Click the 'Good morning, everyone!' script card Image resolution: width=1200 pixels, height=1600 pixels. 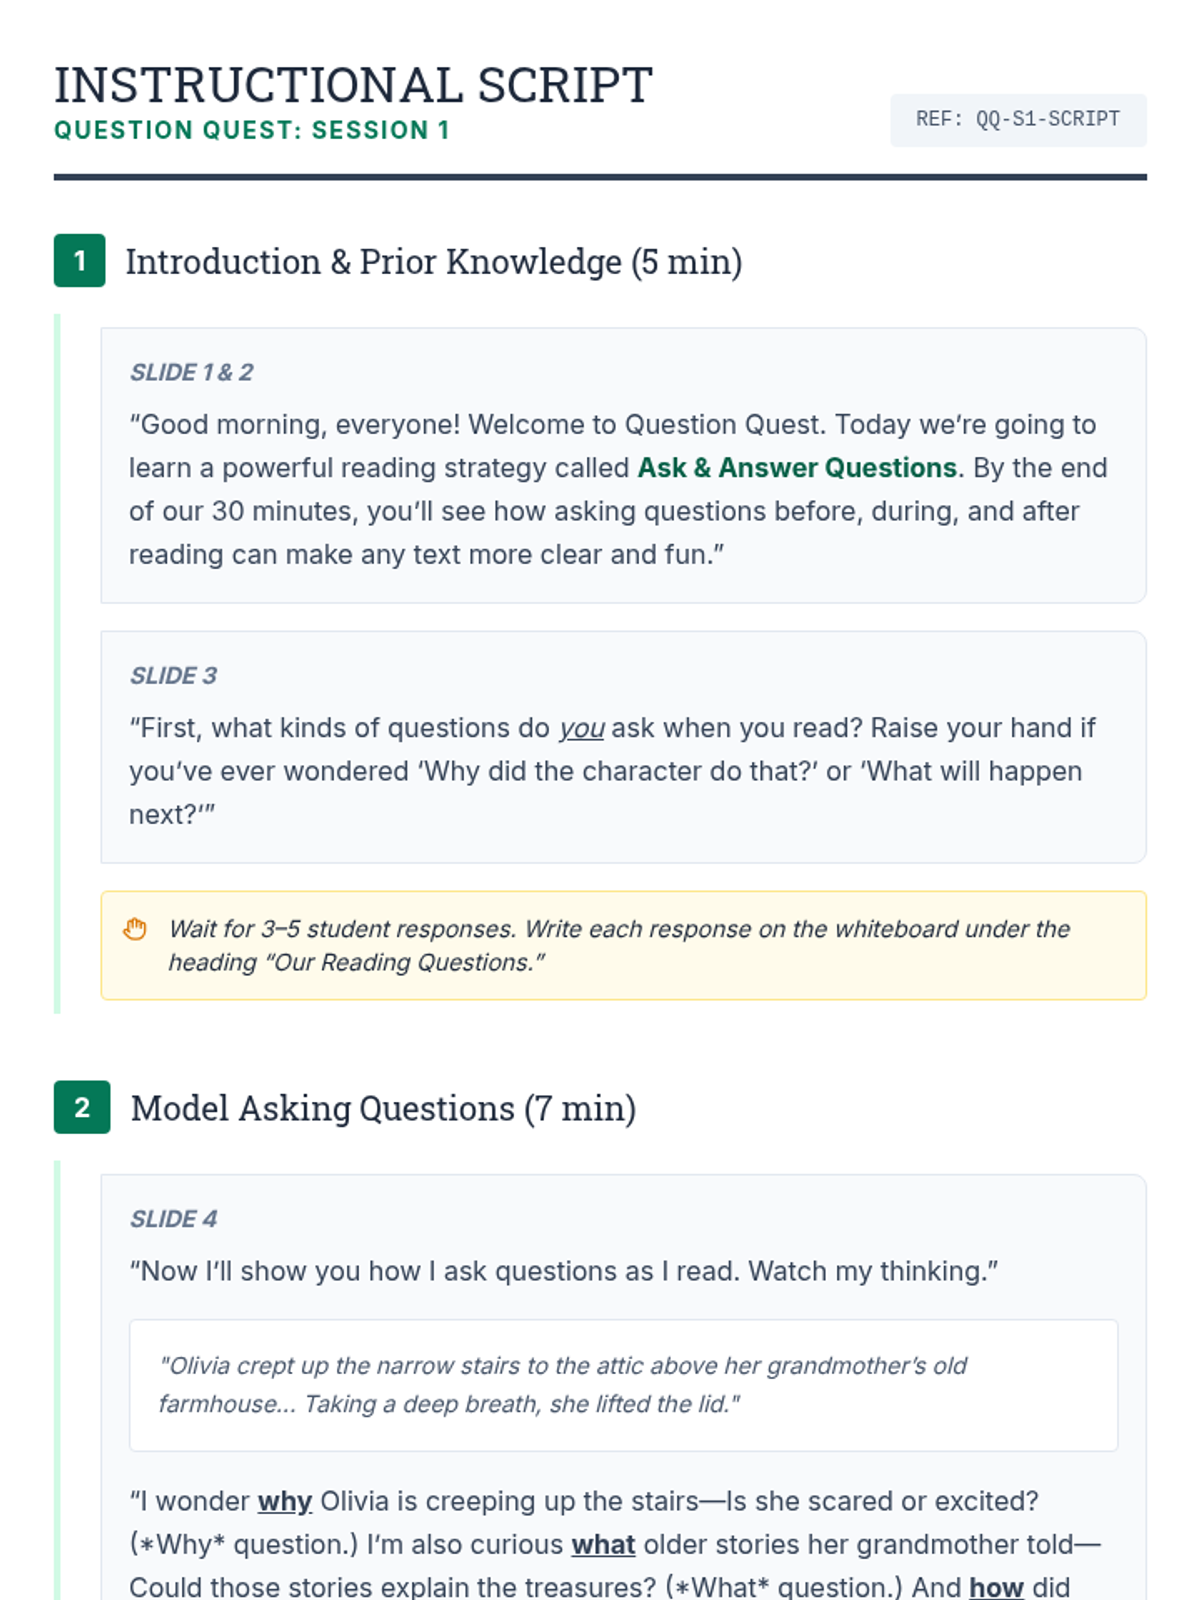(x=623, y=465)
